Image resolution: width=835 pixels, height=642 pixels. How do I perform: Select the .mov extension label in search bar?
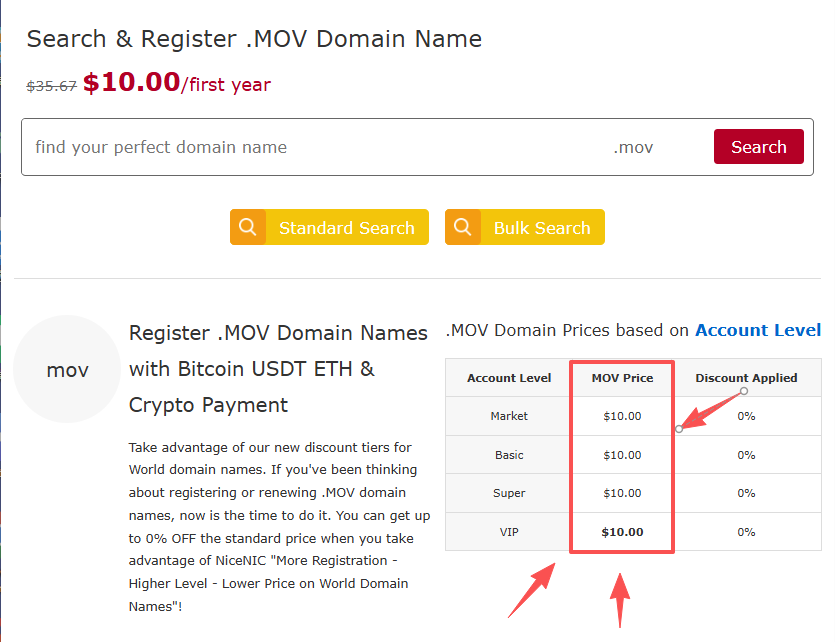pyautogui.click(x=633, y=146)
